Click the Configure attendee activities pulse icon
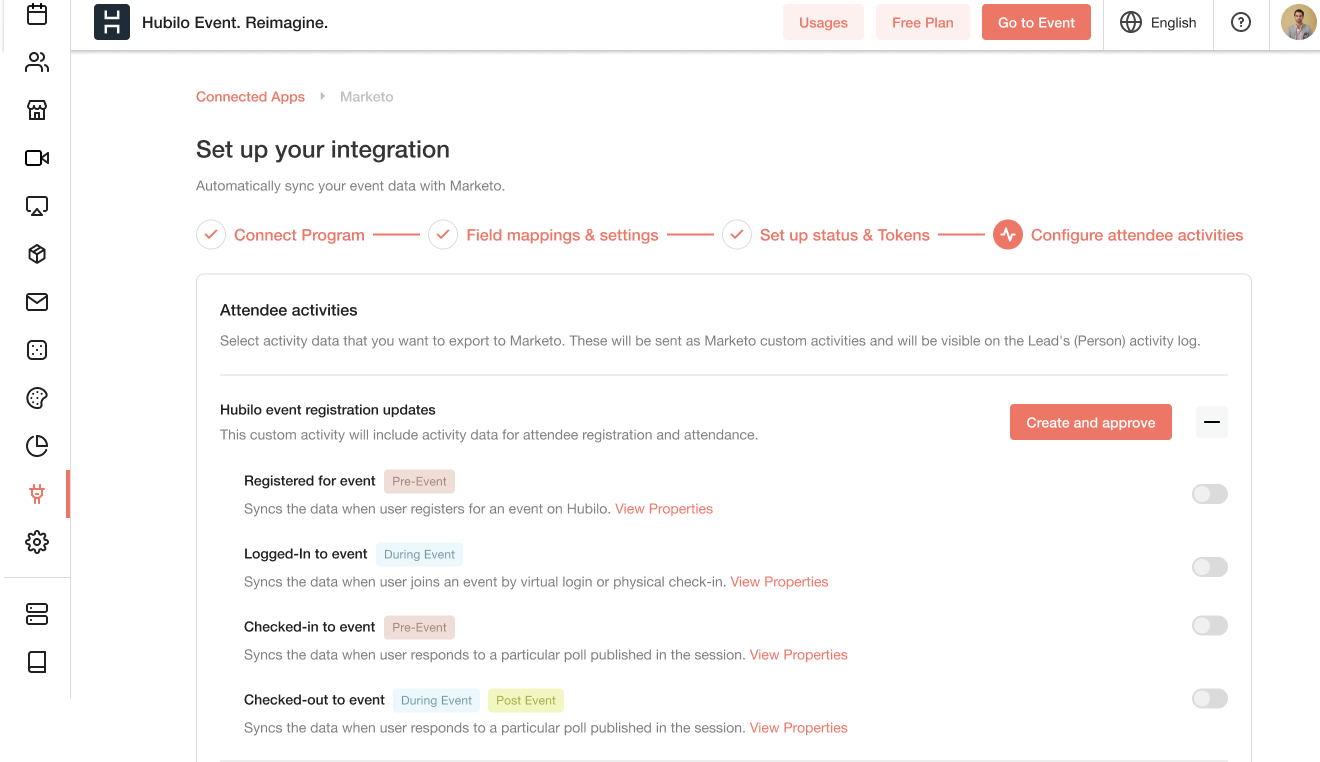This screenshot has width=1320, height=762. click(1008, 235)
